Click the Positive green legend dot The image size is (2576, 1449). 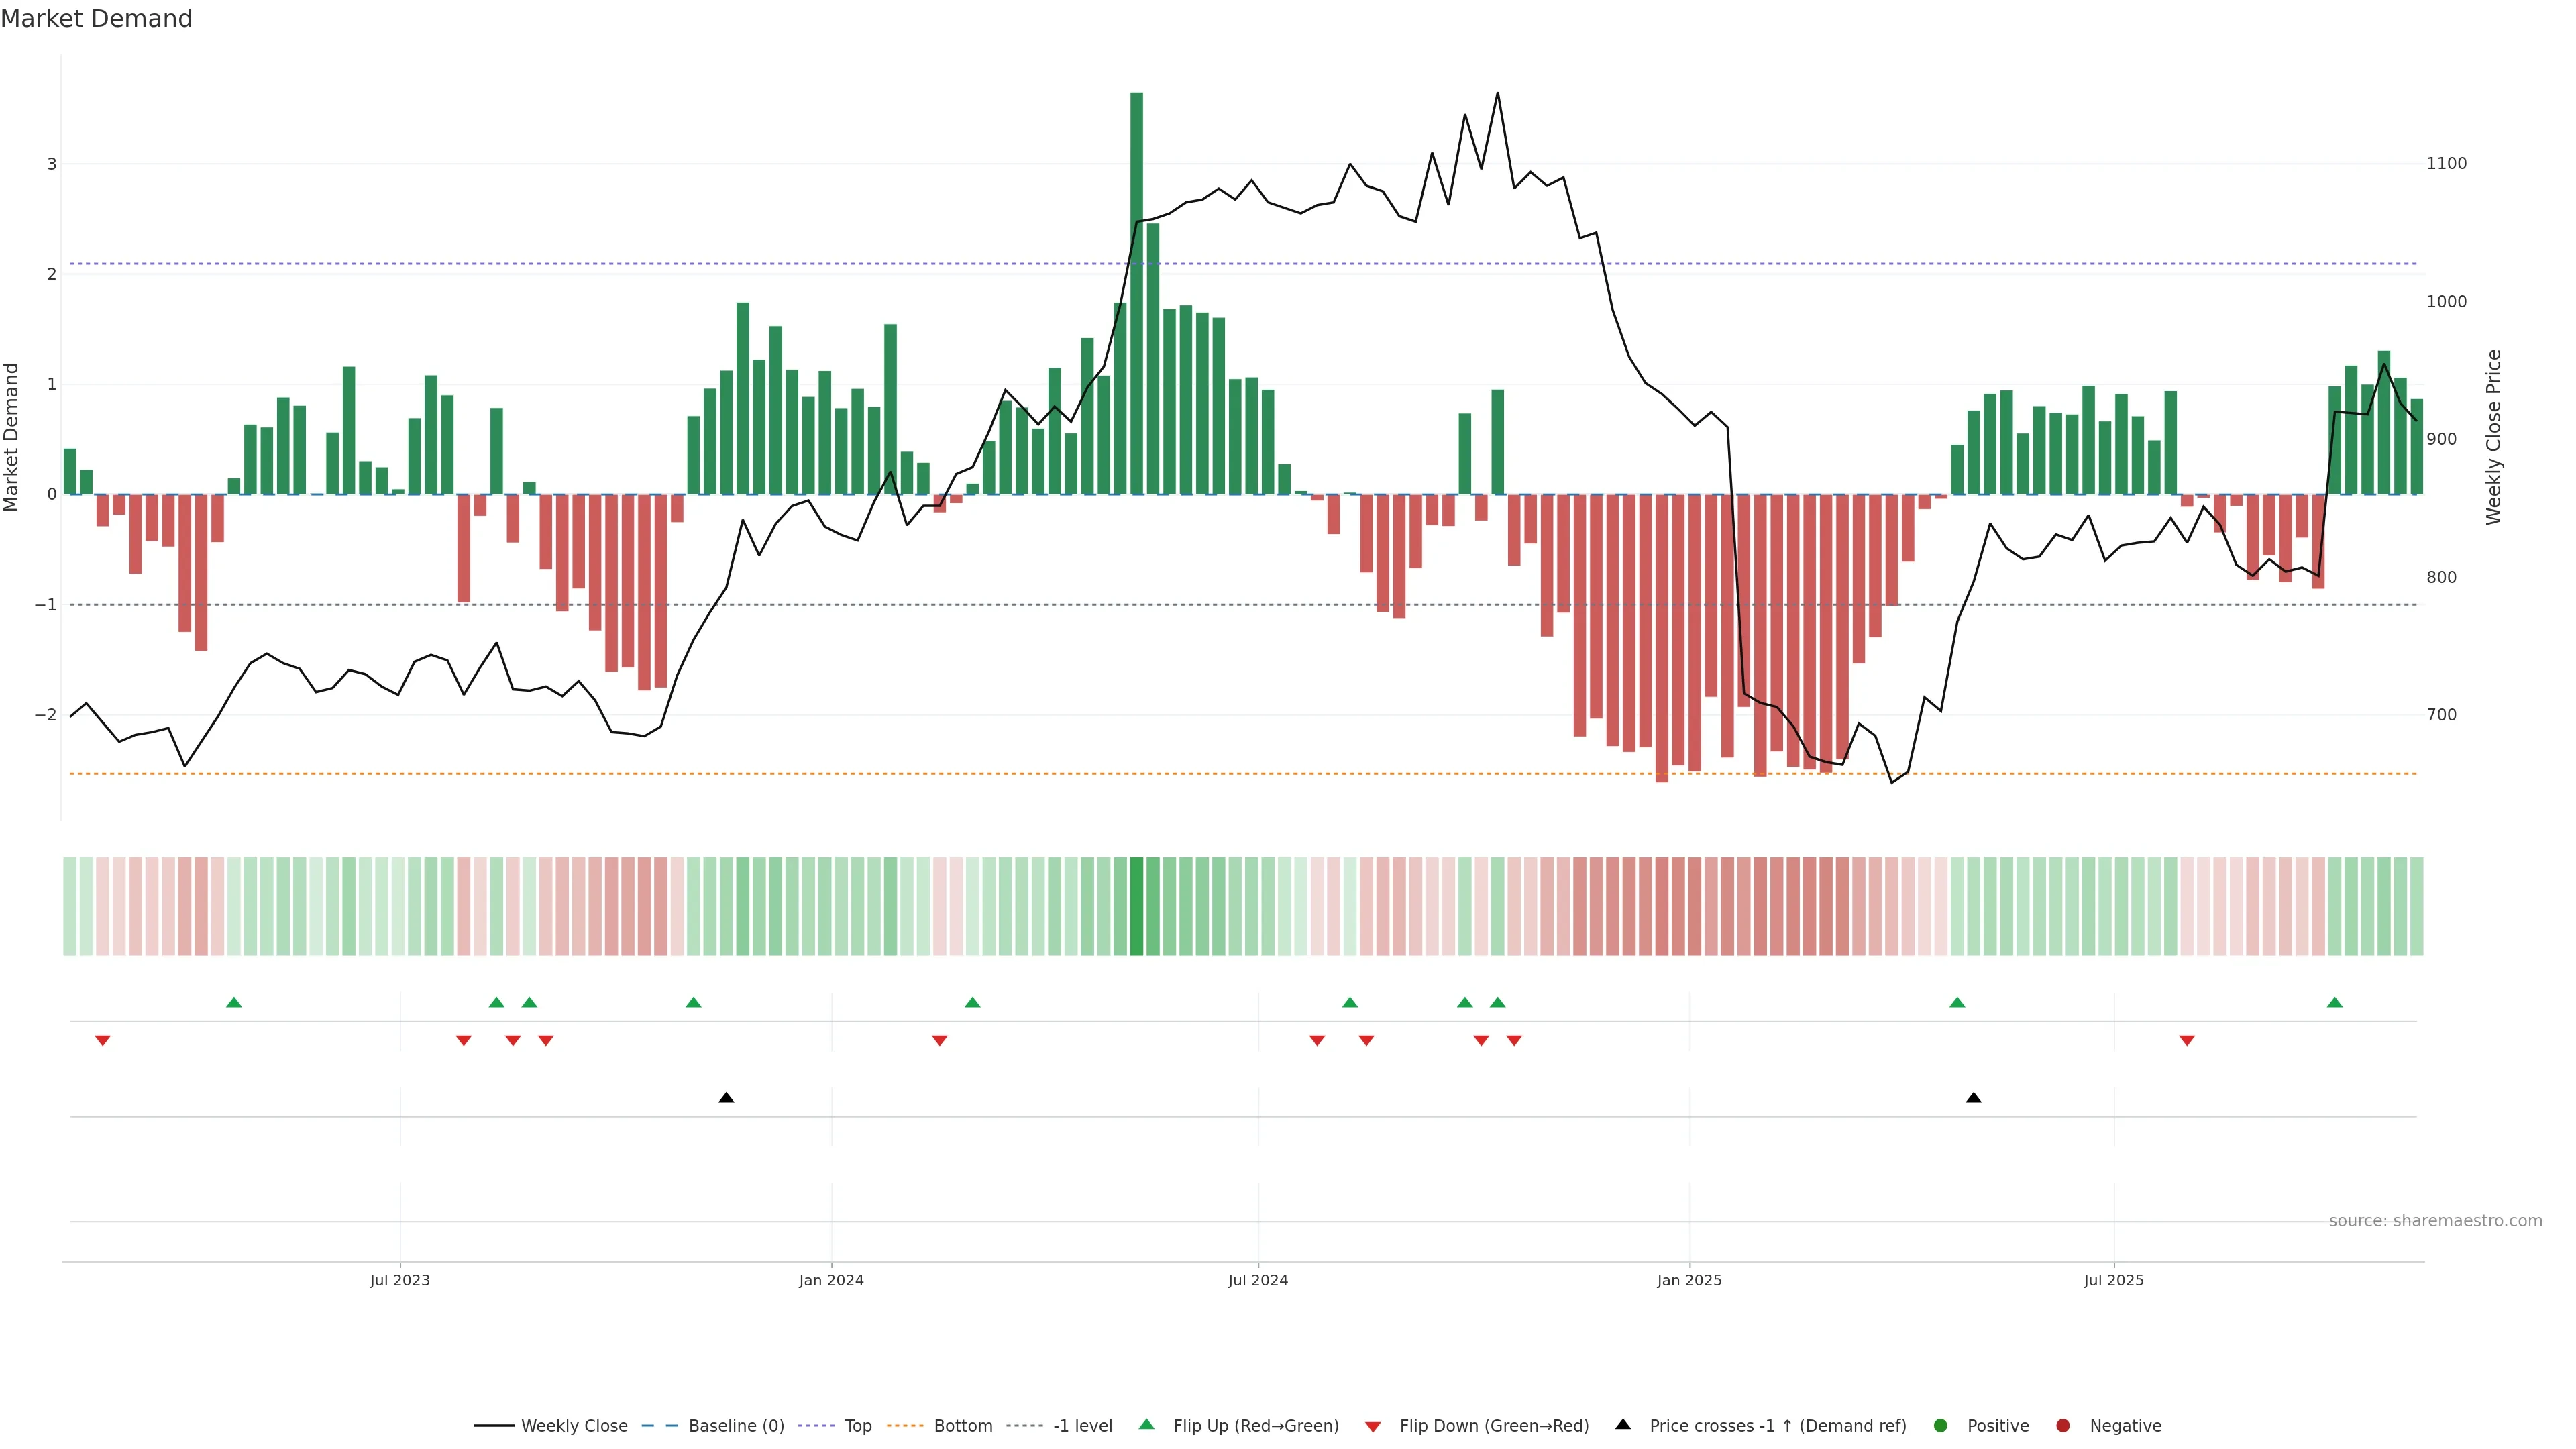[x=1941, y=1426]
